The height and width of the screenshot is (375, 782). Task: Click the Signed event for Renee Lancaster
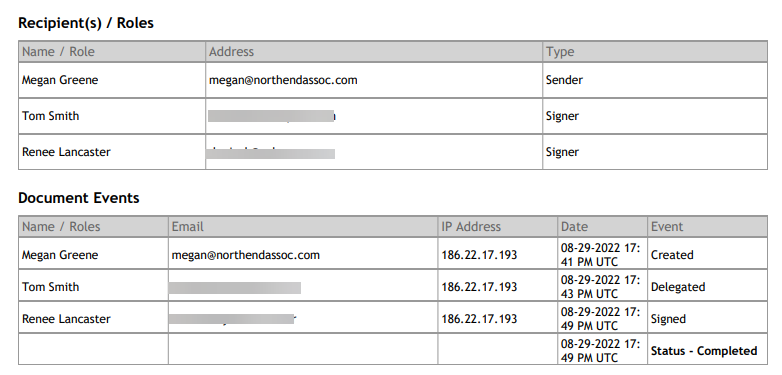pyautogui.click(x=668, y=319)
